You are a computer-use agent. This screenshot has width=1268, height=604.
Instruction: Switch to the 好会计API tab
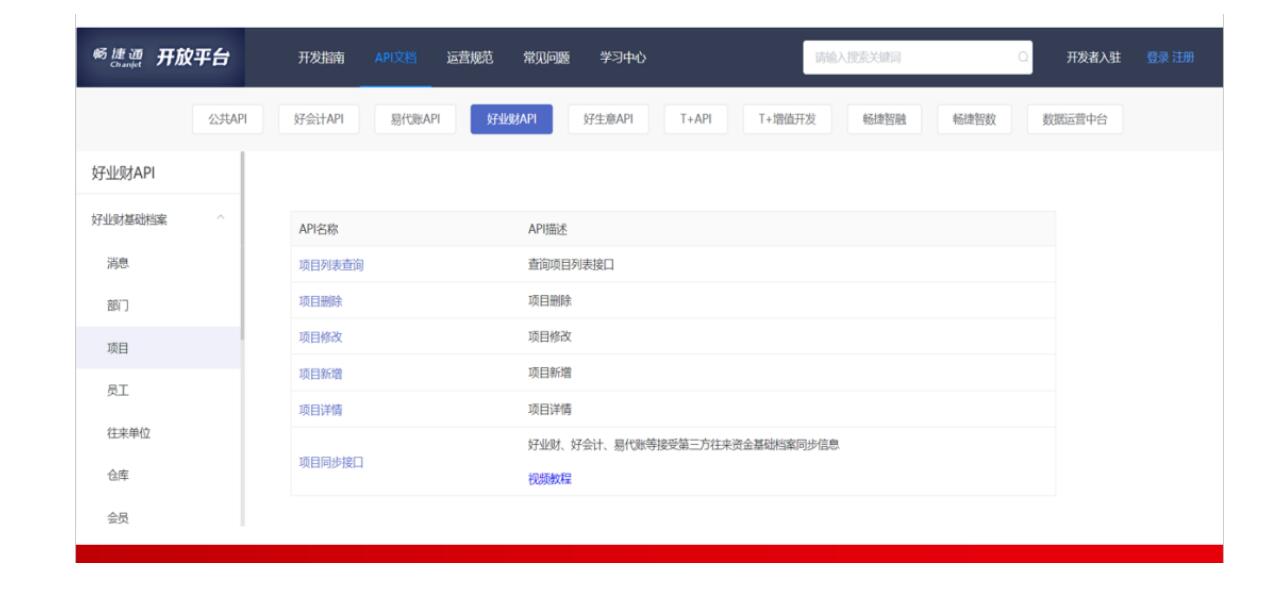(319, 119)
